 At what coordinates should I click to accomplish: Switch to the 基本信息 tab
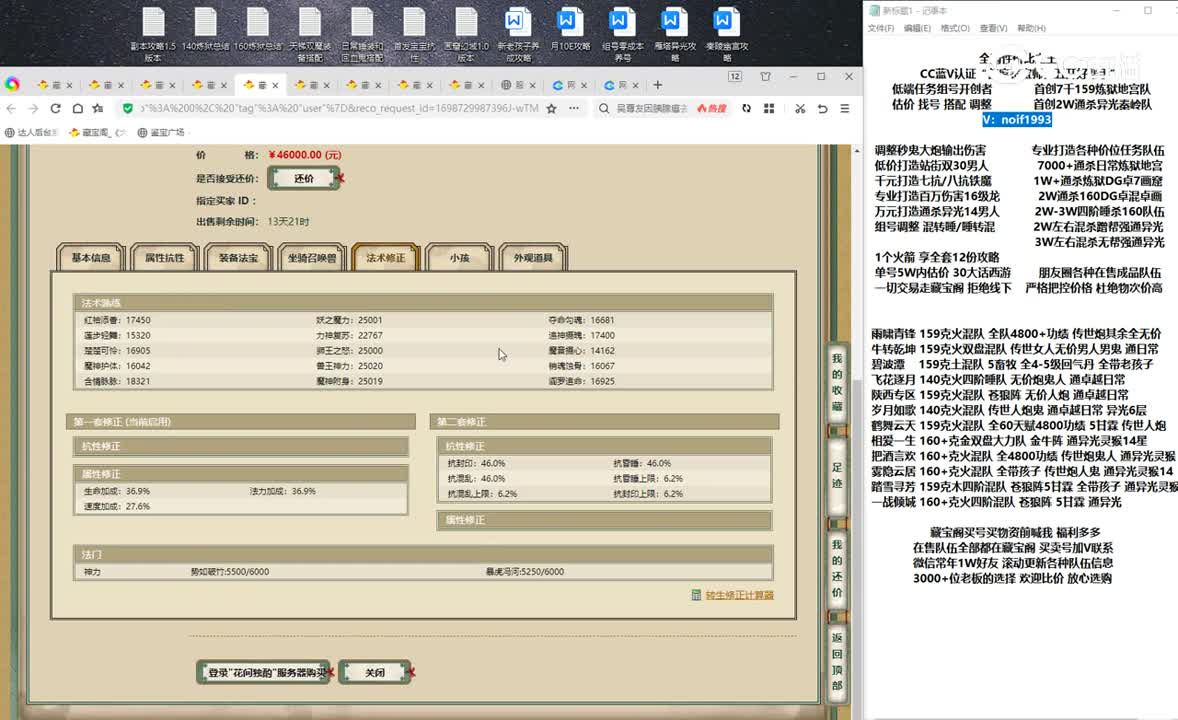click(91, 257)
